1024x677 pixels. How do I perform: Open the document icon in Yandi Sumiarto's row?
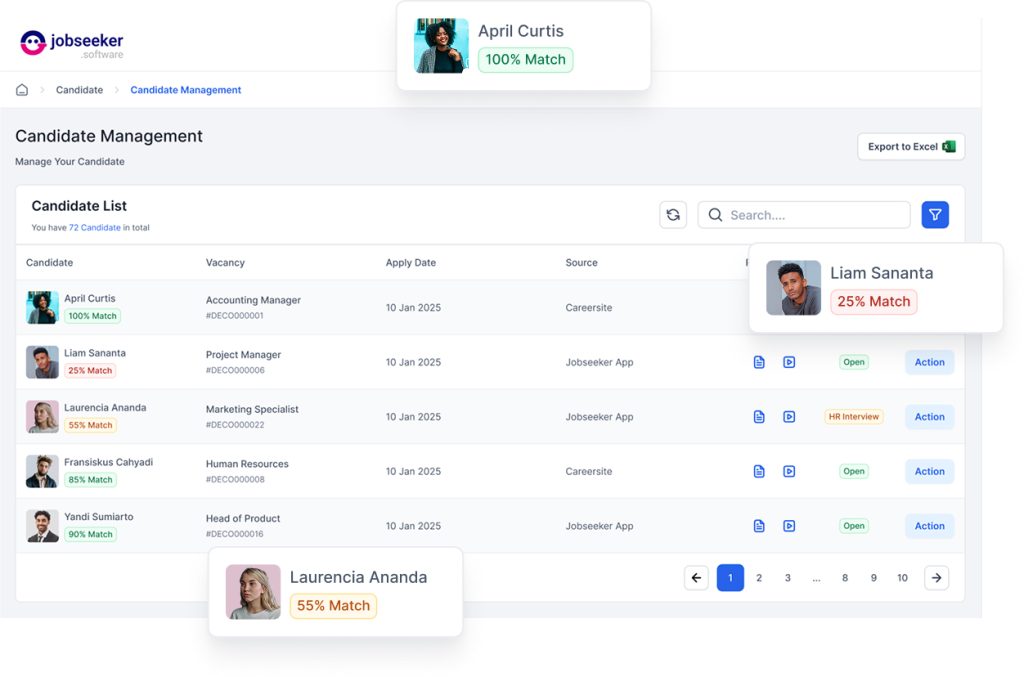(759, 526)
